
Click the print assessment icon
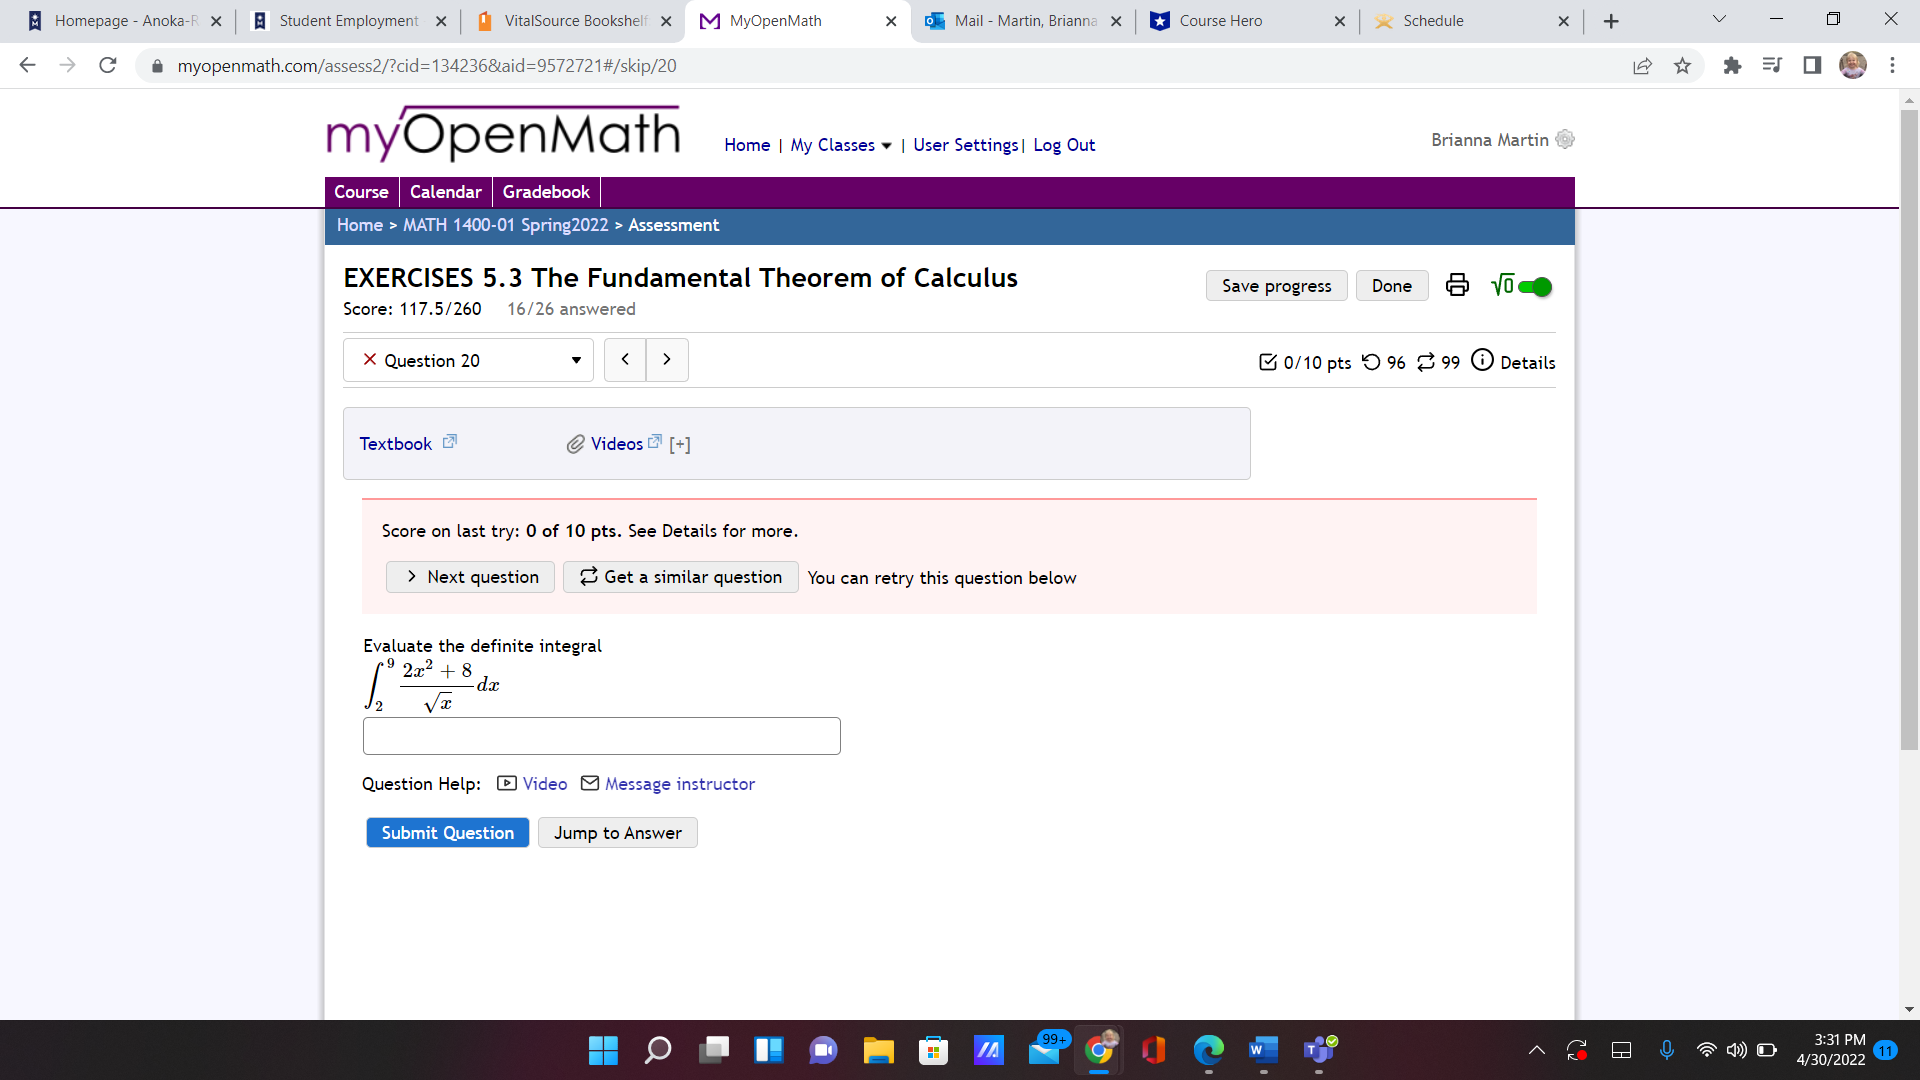pos(1457,286)
